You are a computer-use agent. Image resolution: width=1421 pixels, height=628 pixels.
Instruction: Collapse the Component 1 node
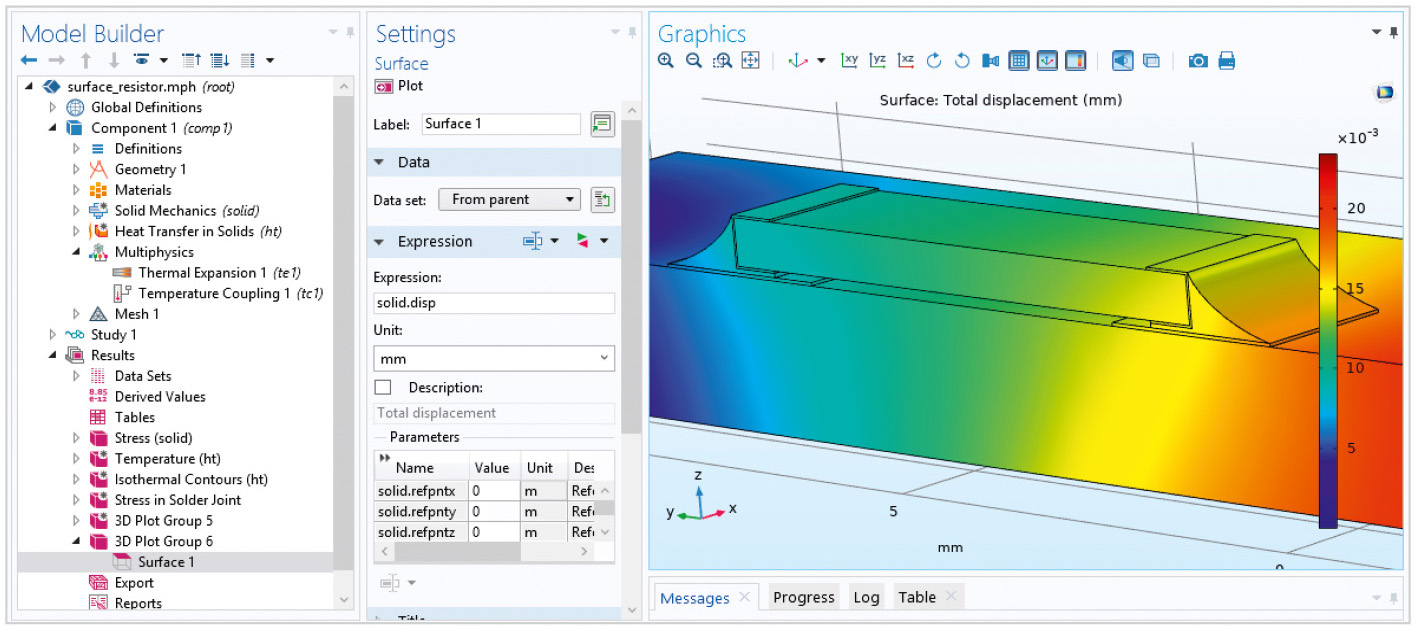pos(52,128)
